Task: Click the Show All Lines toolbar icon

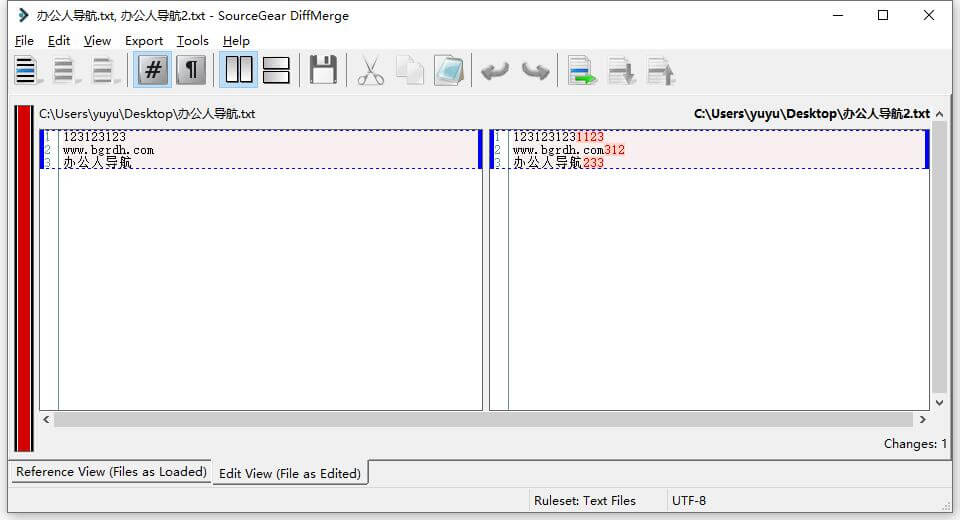Action: pos(26,70)
